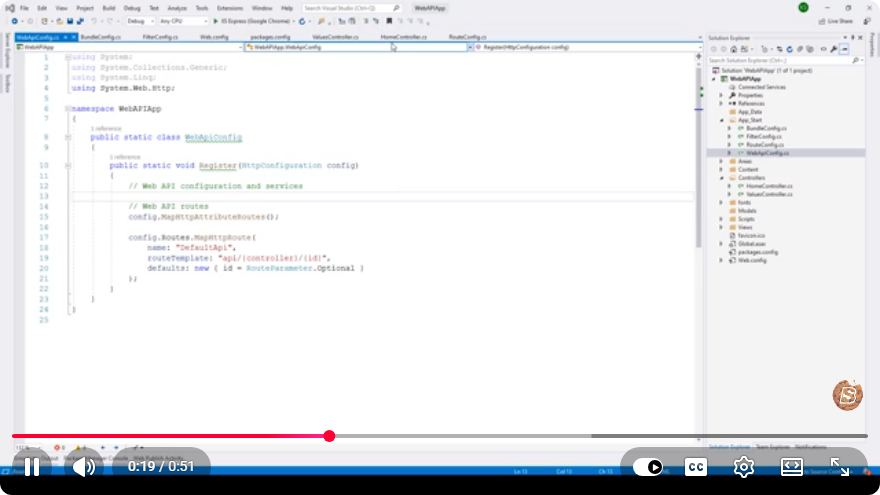Select the WebAPIApp project node

[x=745, y=79]
